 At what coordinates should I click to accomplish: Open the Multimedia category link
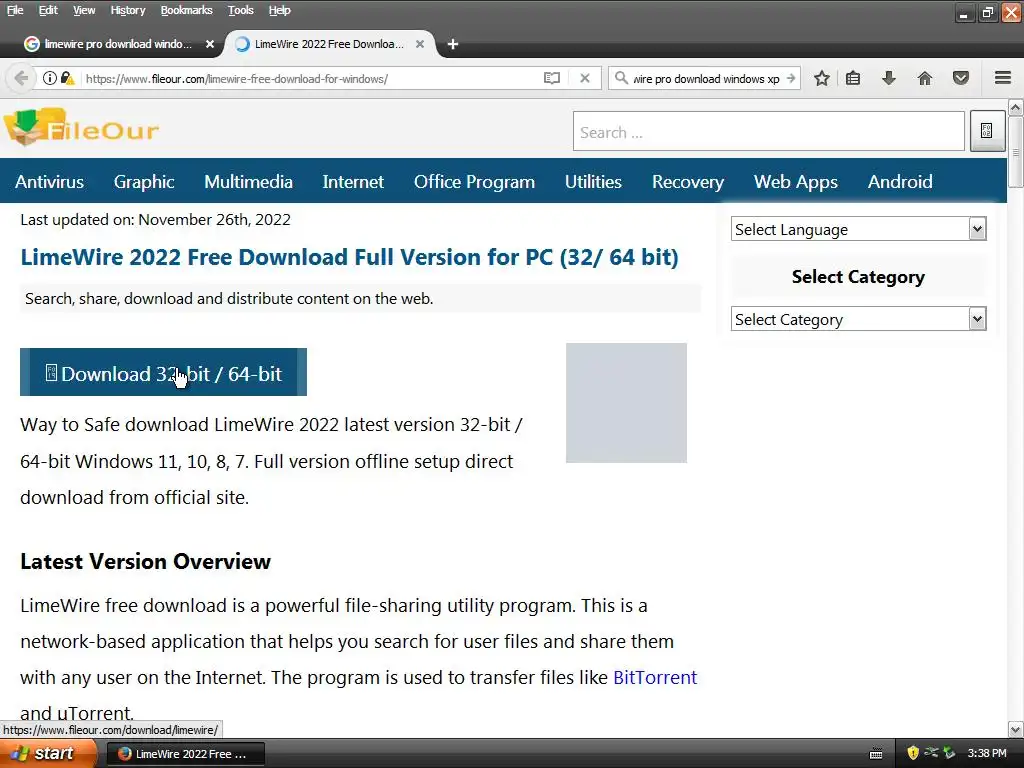click(x=248, y=182)
